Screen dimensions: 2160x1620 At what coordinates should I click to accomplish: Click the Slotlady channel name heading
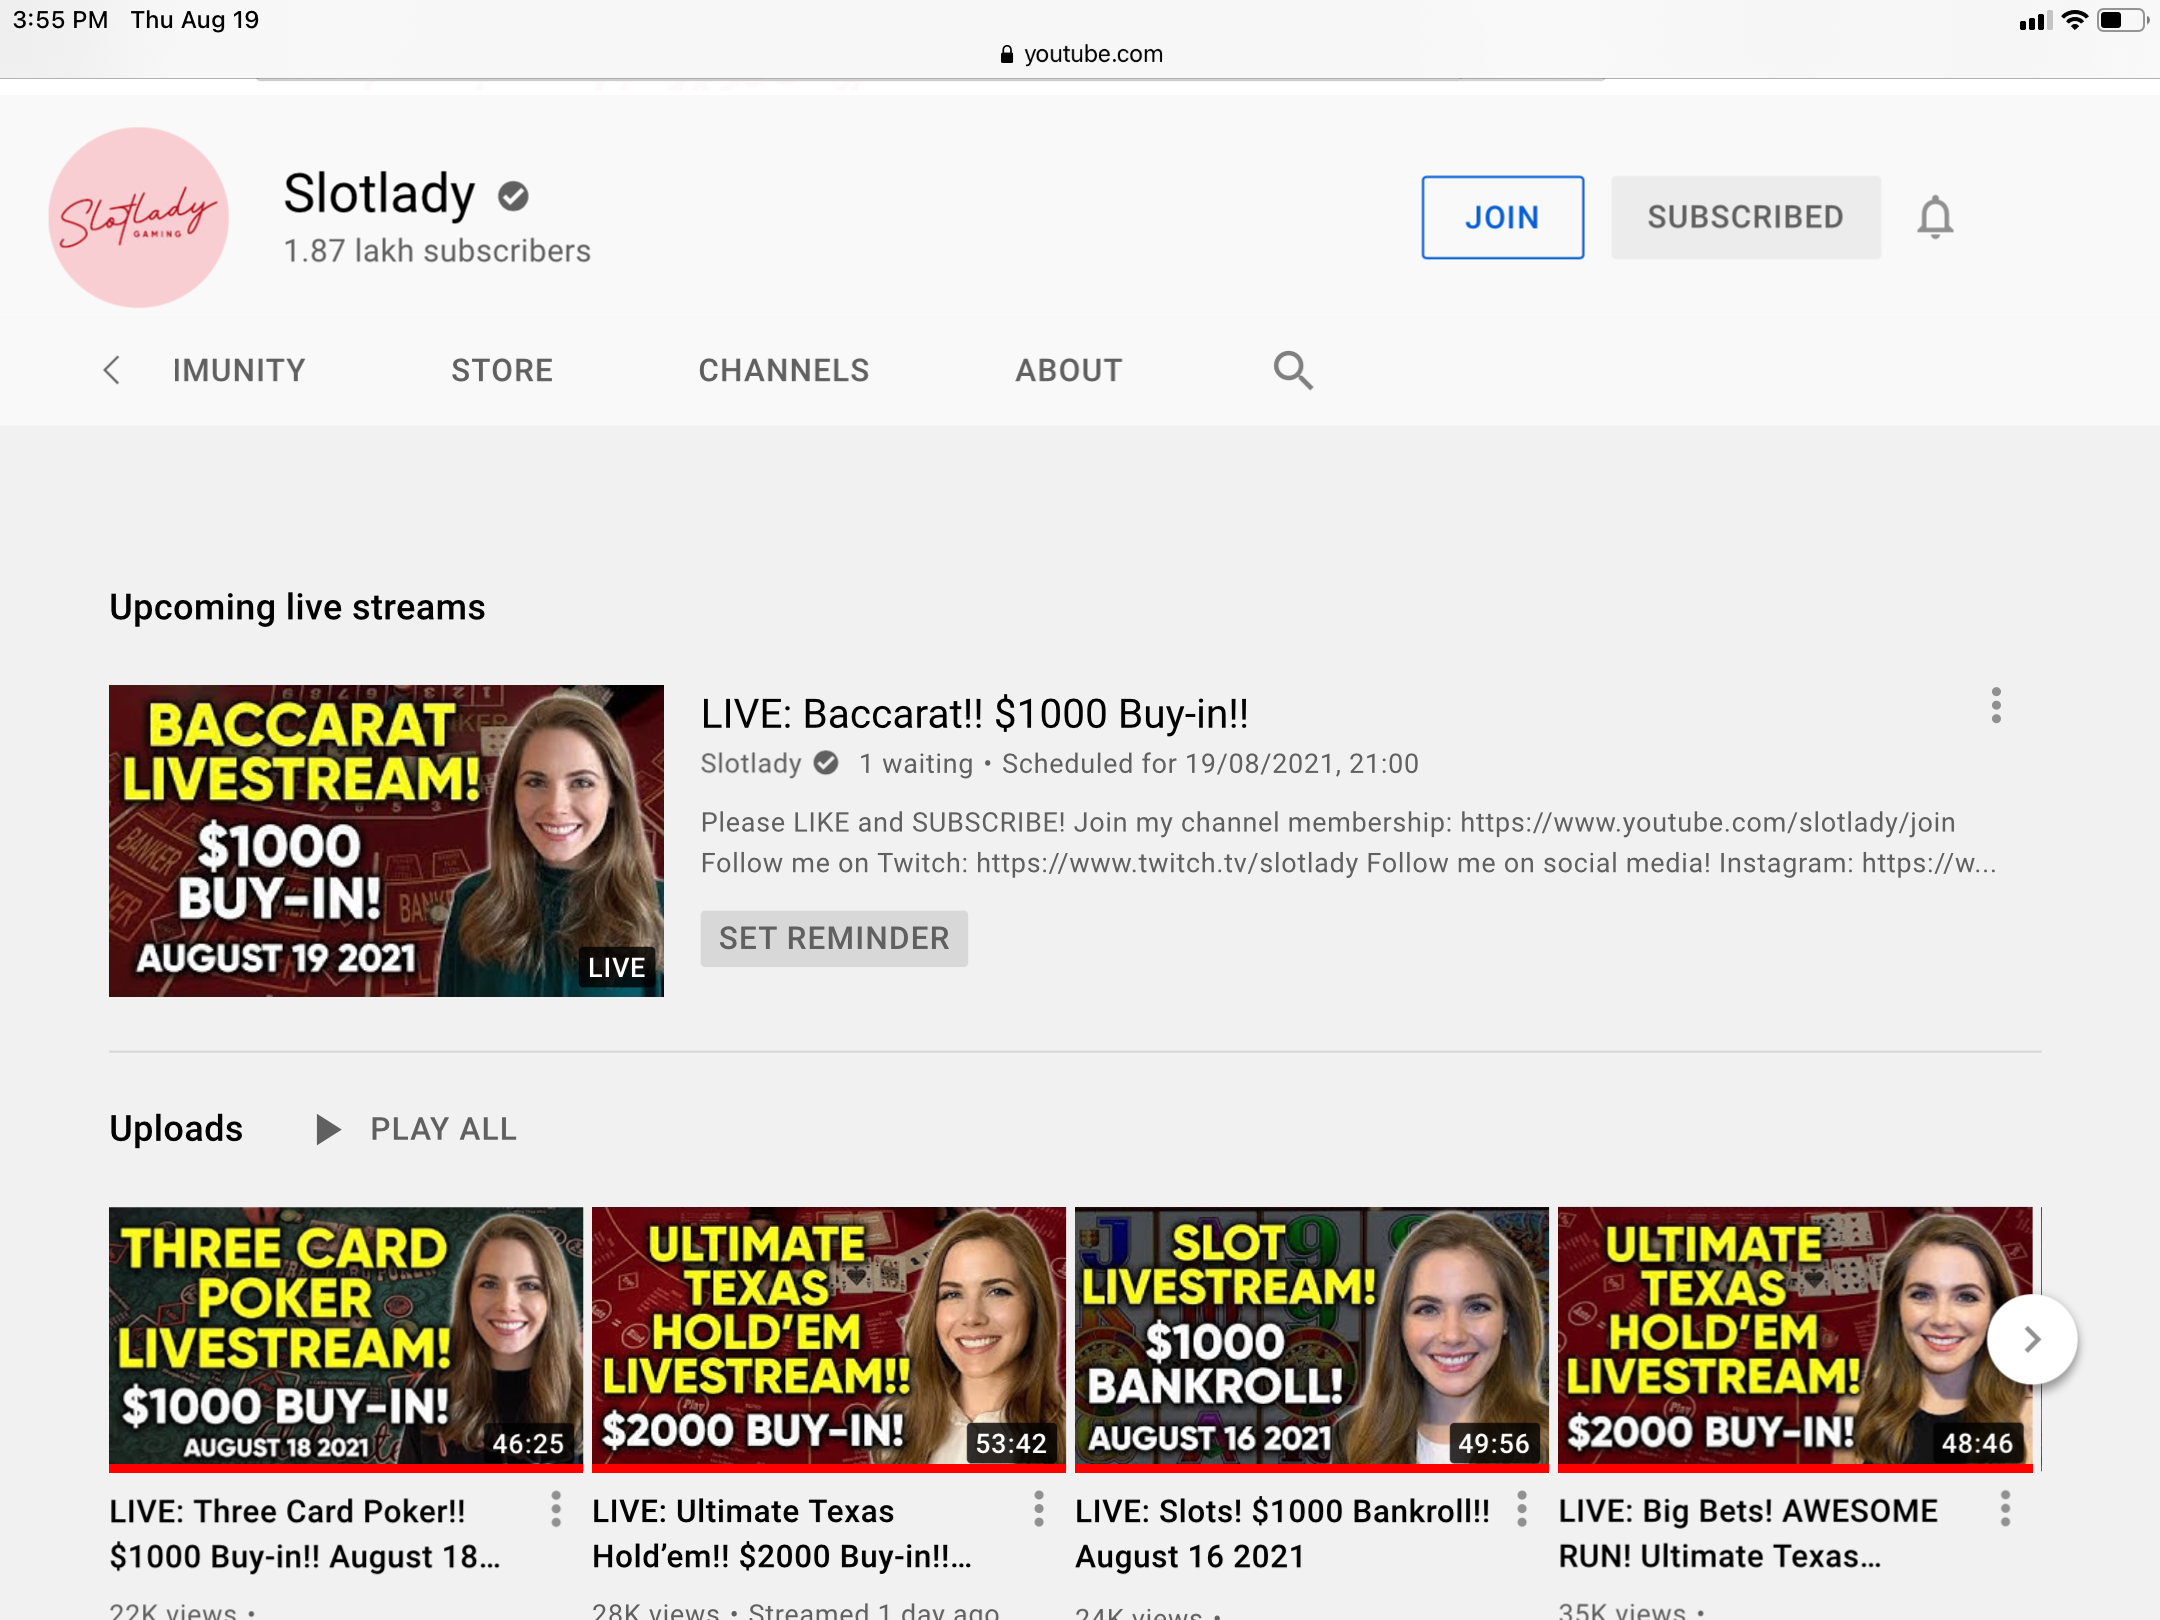(379, 193)
